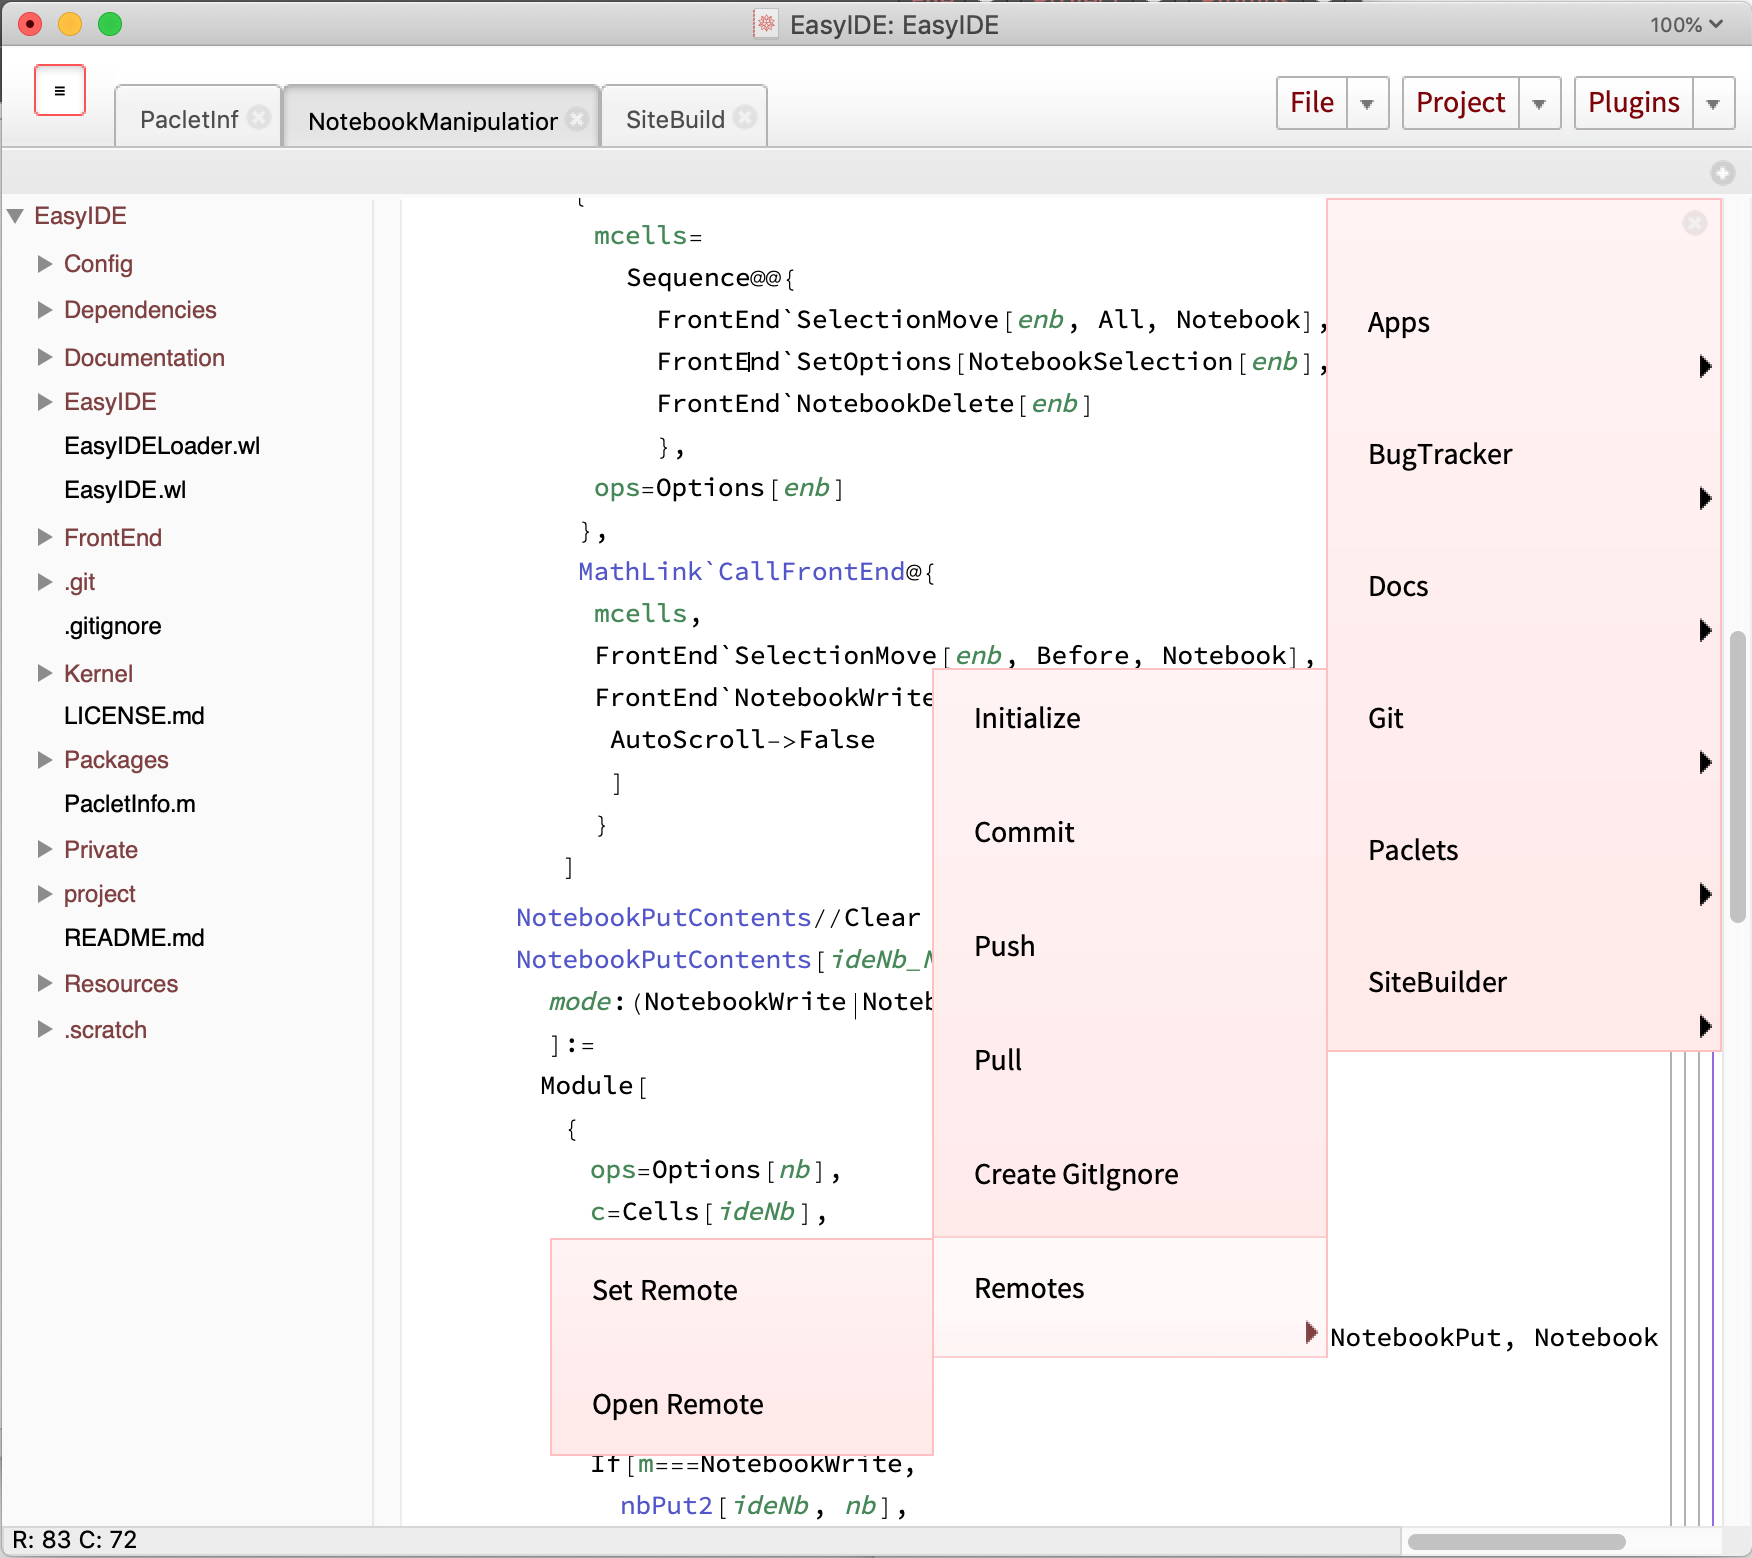Expand the Packages folder

[x=44, y=760]
